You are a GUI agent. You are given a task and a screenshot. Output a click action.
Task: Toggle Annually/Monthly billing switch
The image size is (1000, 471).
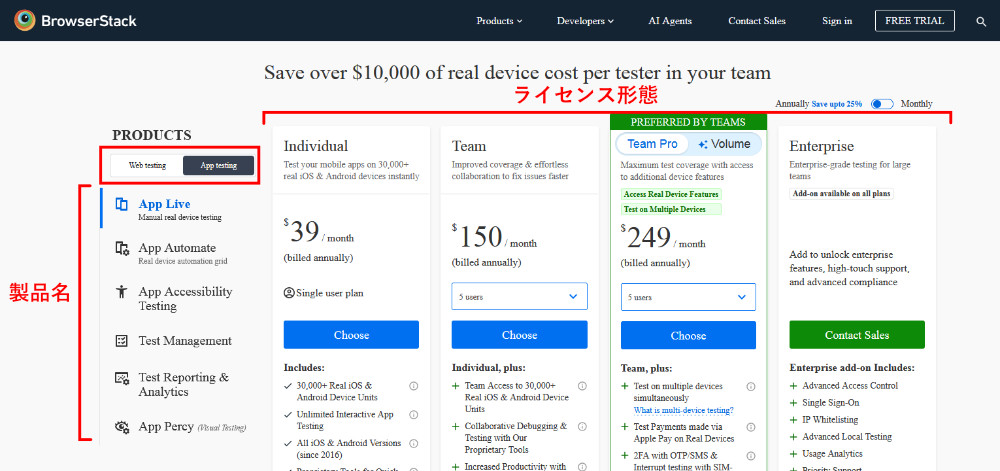coord(881,104)
